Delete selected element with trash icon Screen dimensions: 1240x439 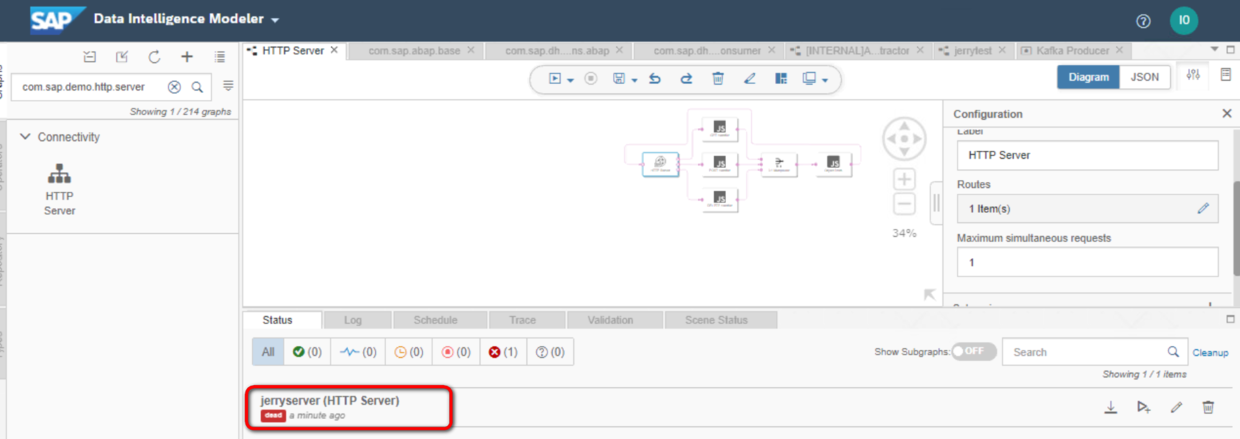[x=718, y=78]
